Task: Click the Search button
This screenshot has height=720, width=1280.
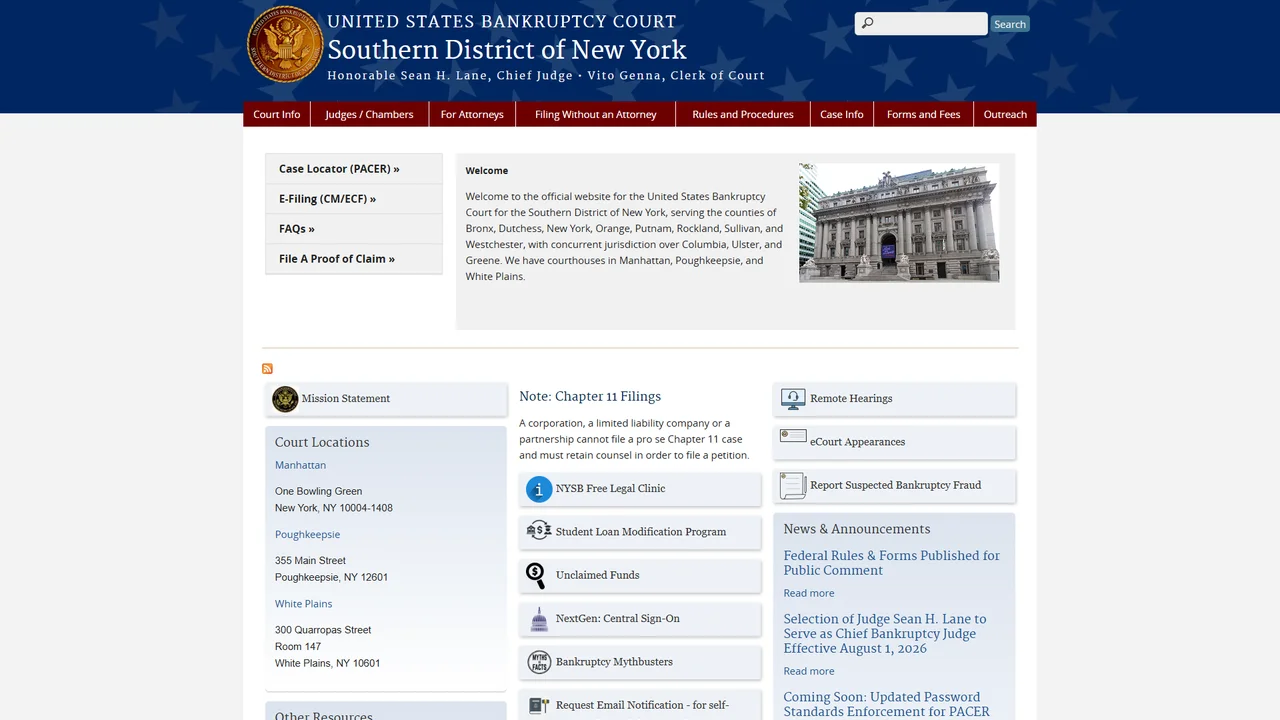Action: click(x=1010, y=24)
